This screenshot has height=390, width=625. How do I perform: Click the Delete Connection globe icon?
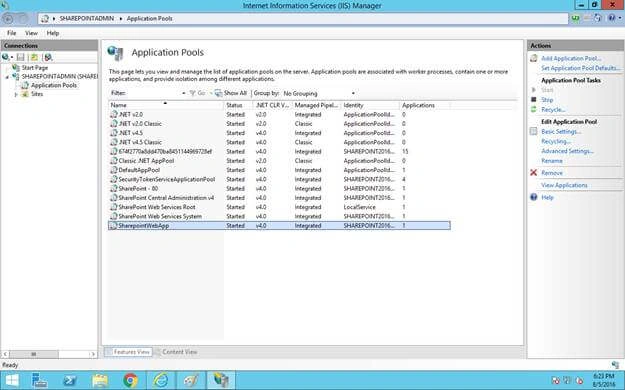(x=48, y=57)
